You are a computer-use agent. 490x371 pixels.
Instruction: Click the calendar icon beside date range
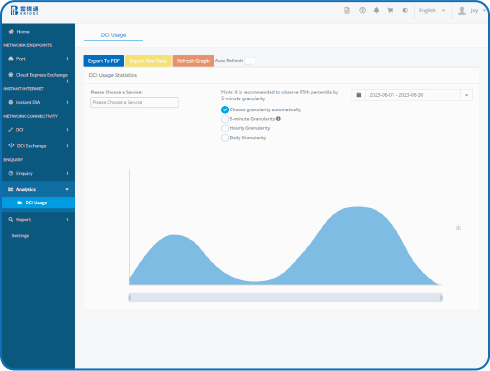pyautogui.click(x=359, y=95)
